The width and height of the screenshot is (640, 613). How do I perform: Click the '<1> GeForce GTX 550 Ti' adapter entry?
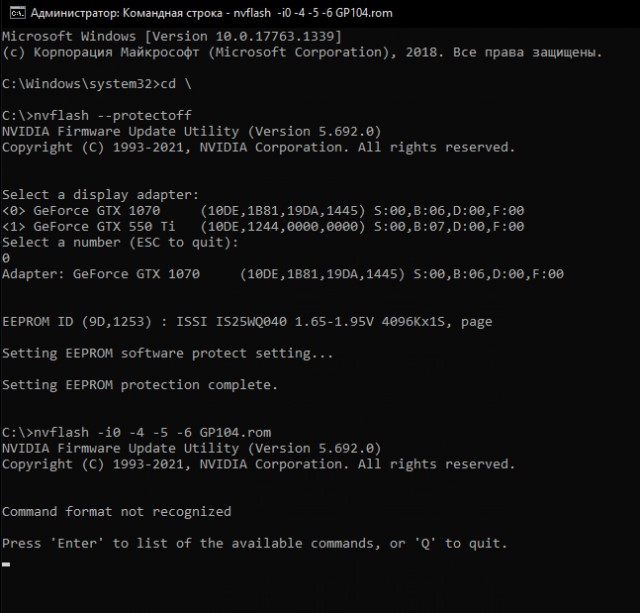pyautogui.click(x=263, y=227)
